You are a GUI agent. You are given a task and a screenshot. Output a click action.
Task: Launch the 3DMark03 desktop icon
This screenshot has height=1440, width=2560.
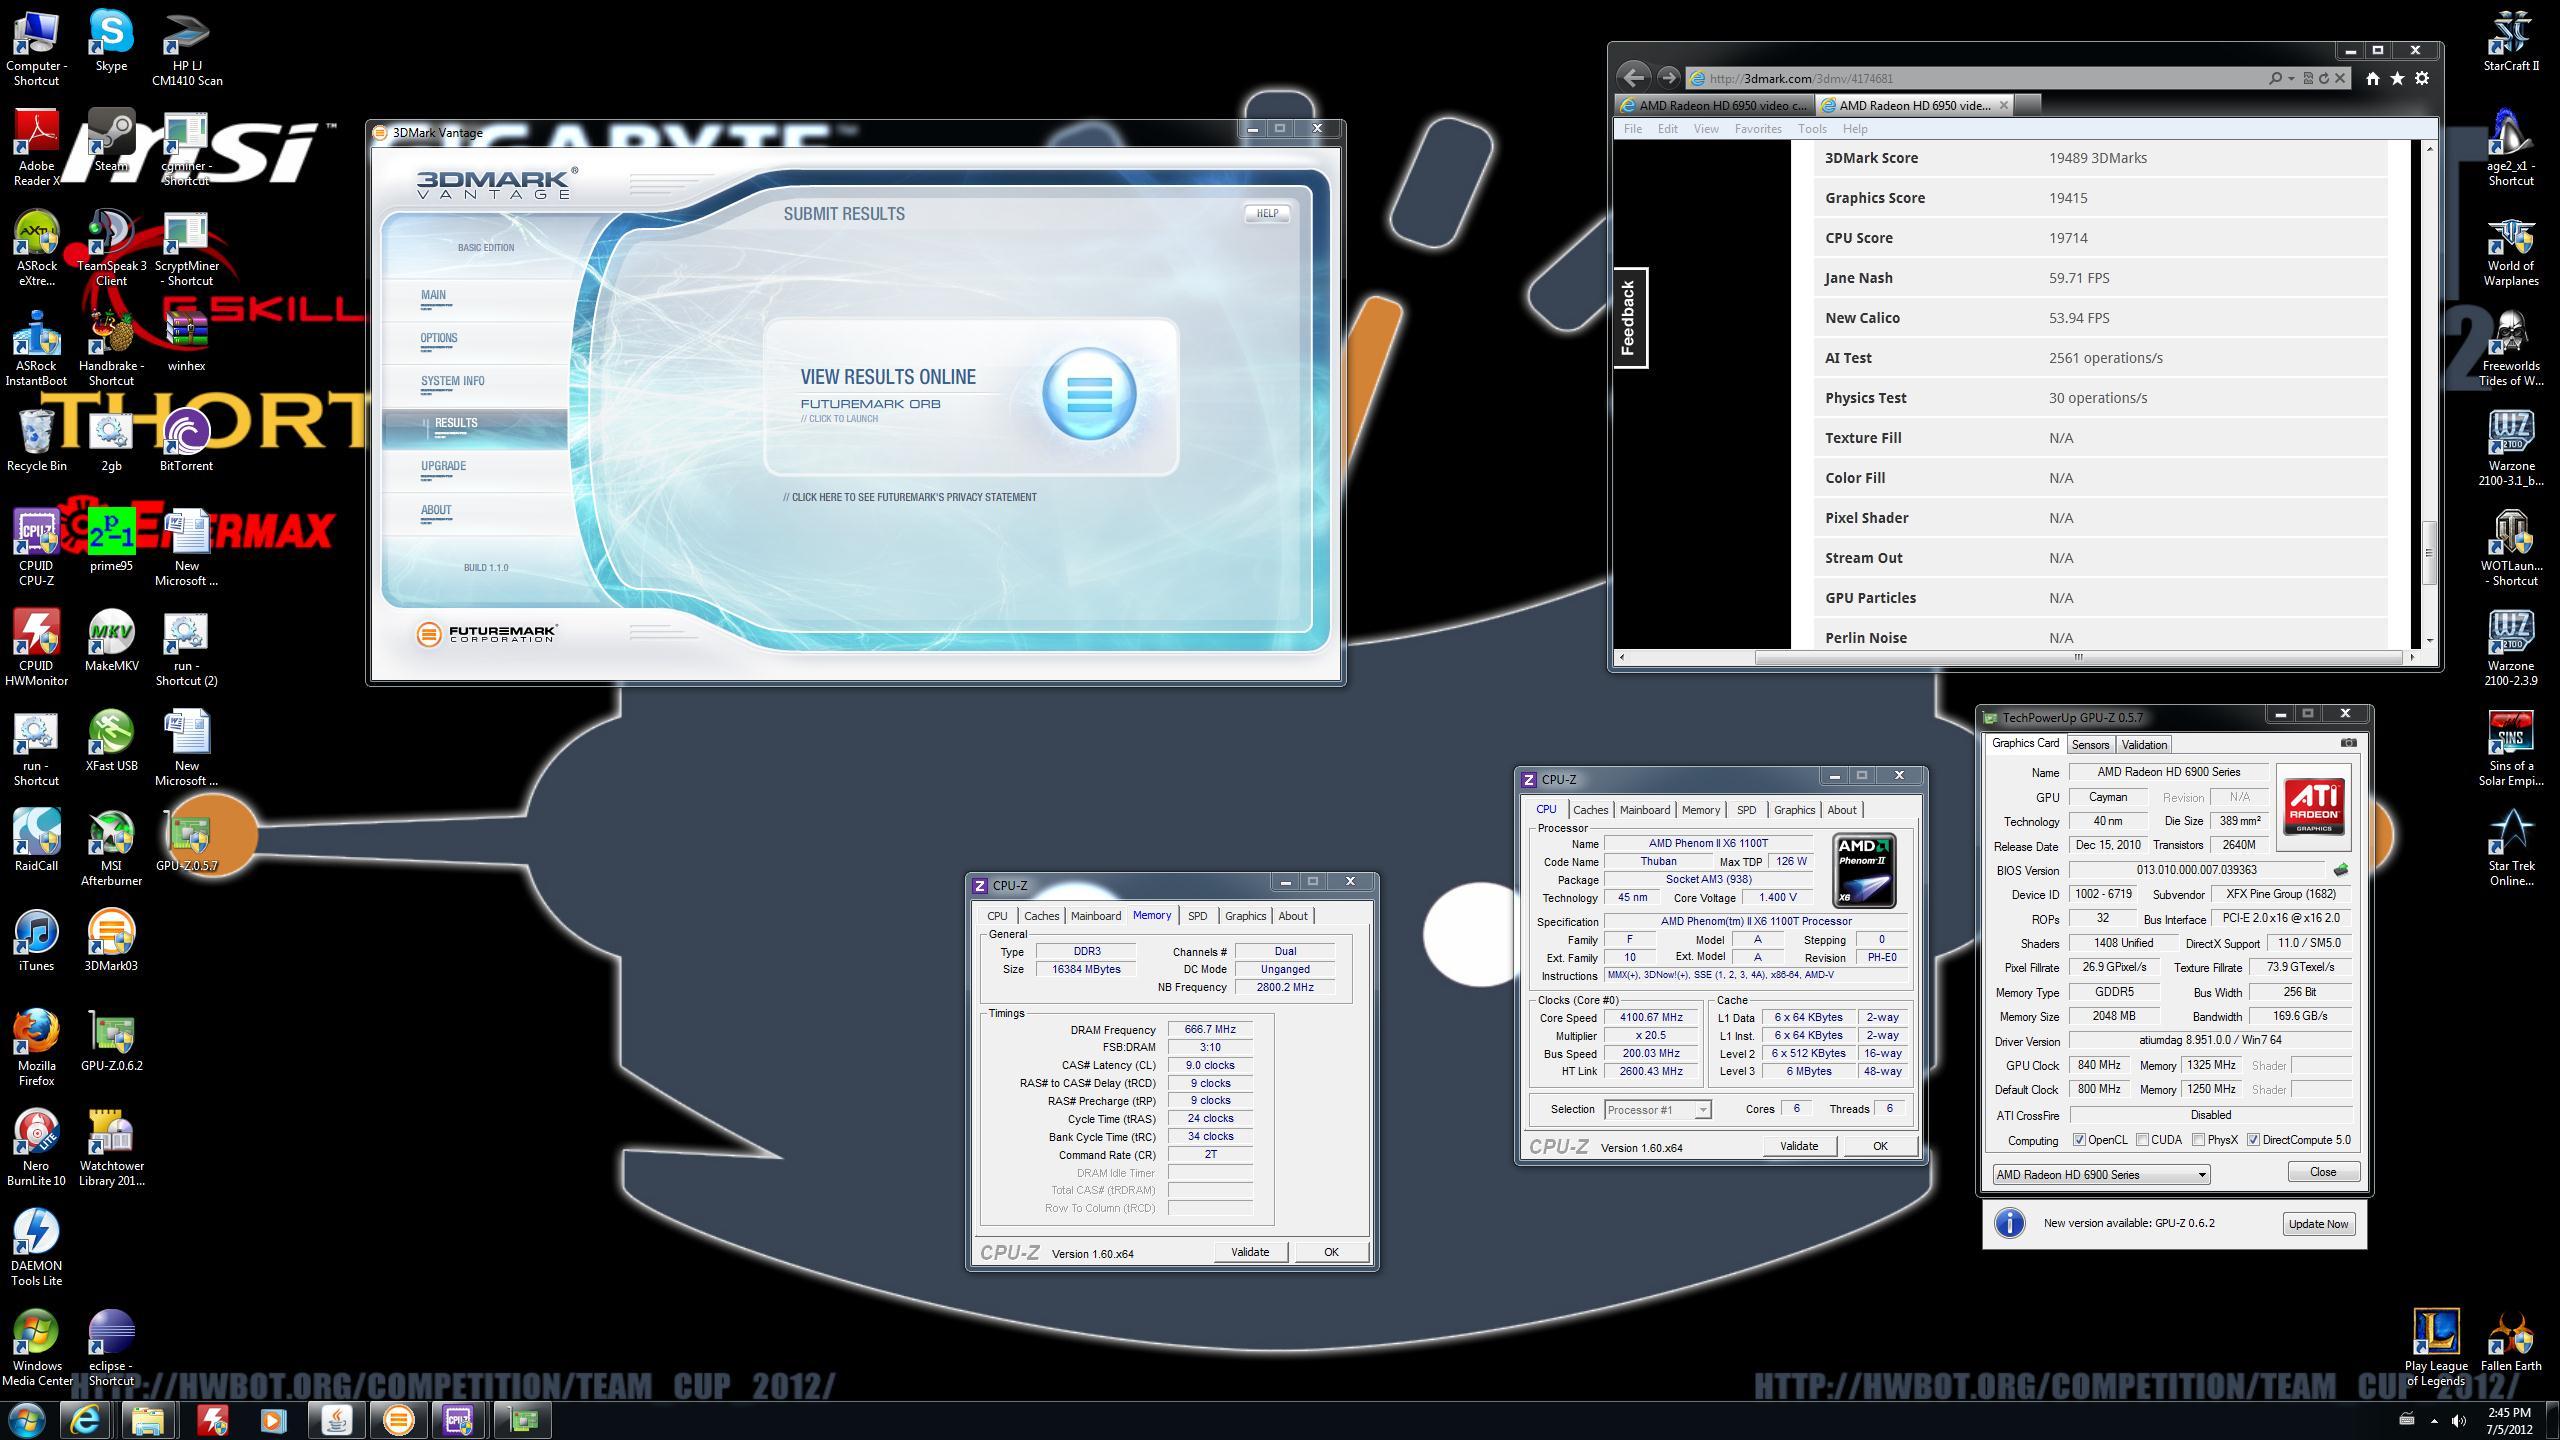pos(111,940)
